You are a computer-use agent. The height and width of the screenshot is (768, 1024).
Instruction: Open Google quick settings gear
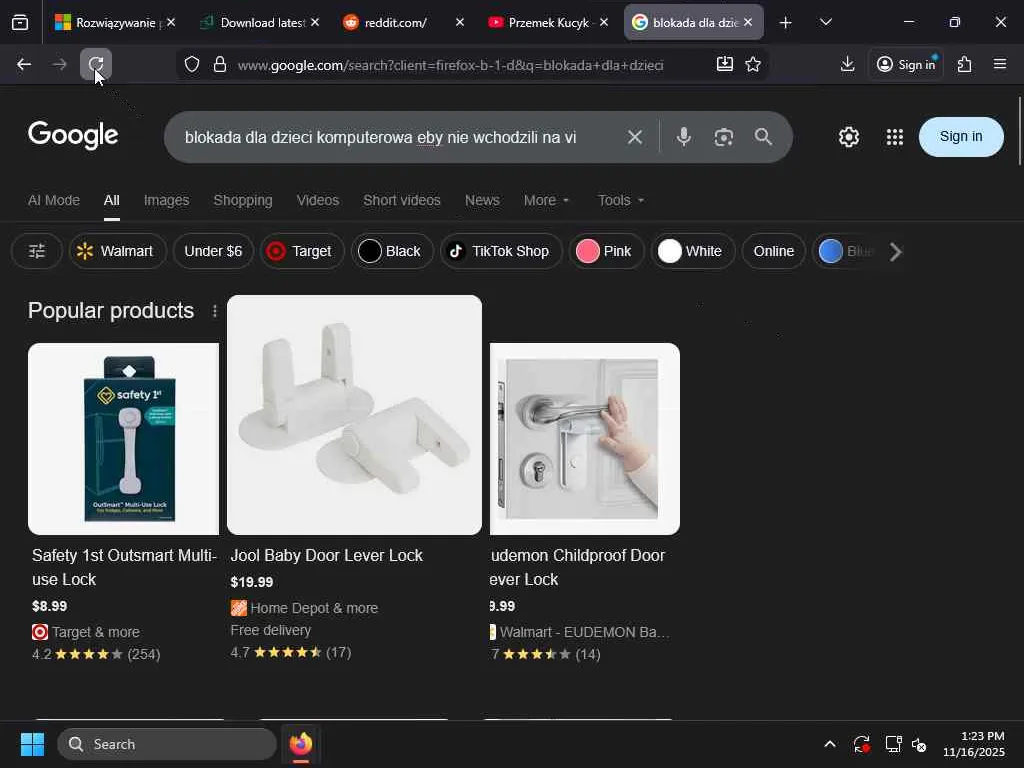point(849,137)
